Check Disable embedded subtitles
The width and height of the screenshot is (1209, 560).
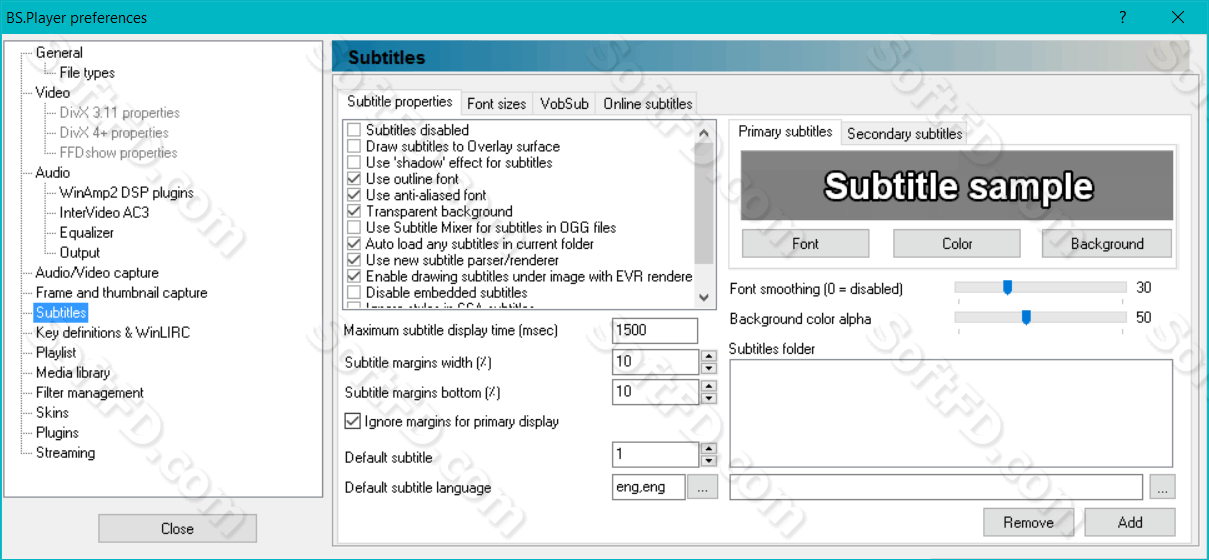click(353, 292)
